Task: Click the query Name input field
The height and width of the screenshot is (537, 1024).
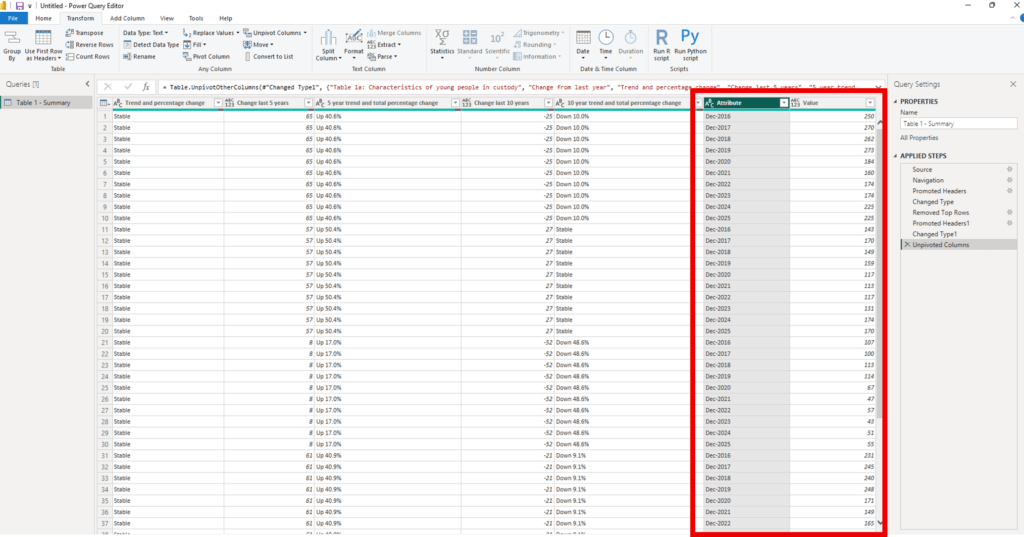Action: pyautogui.click(x=957, y=124)
